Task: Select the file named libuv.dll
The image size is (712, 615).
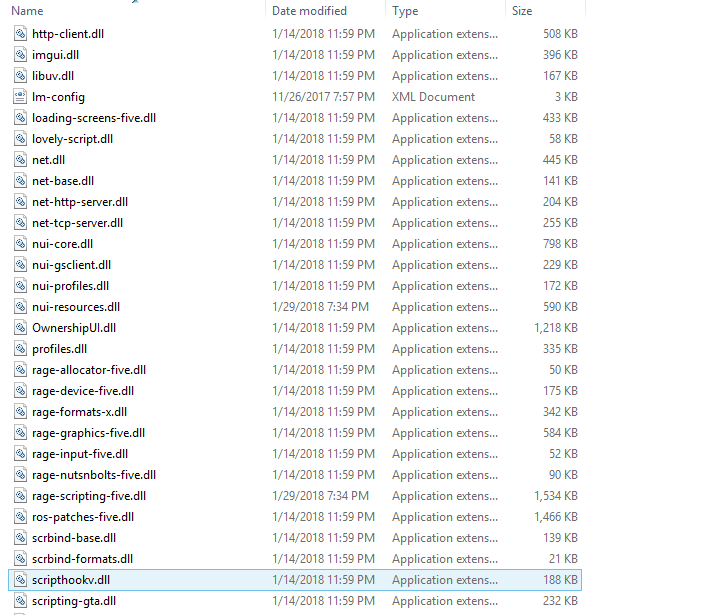Action: (x=53, y=76)
